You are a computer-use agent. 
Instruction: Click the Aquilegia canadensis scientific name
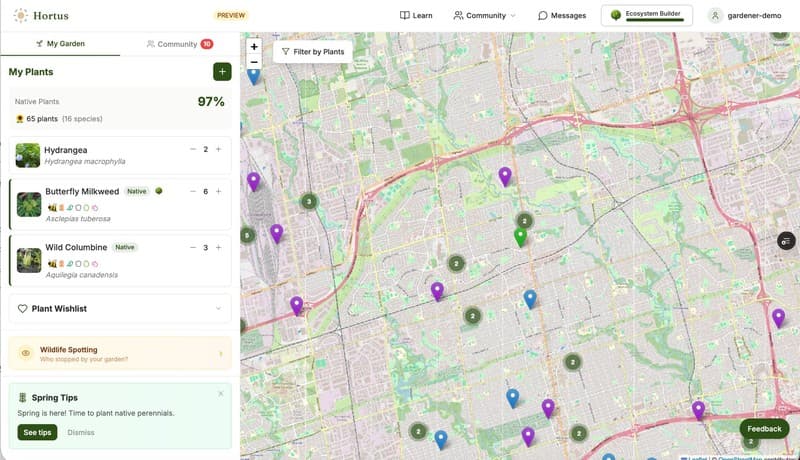(x=82, y=275)
